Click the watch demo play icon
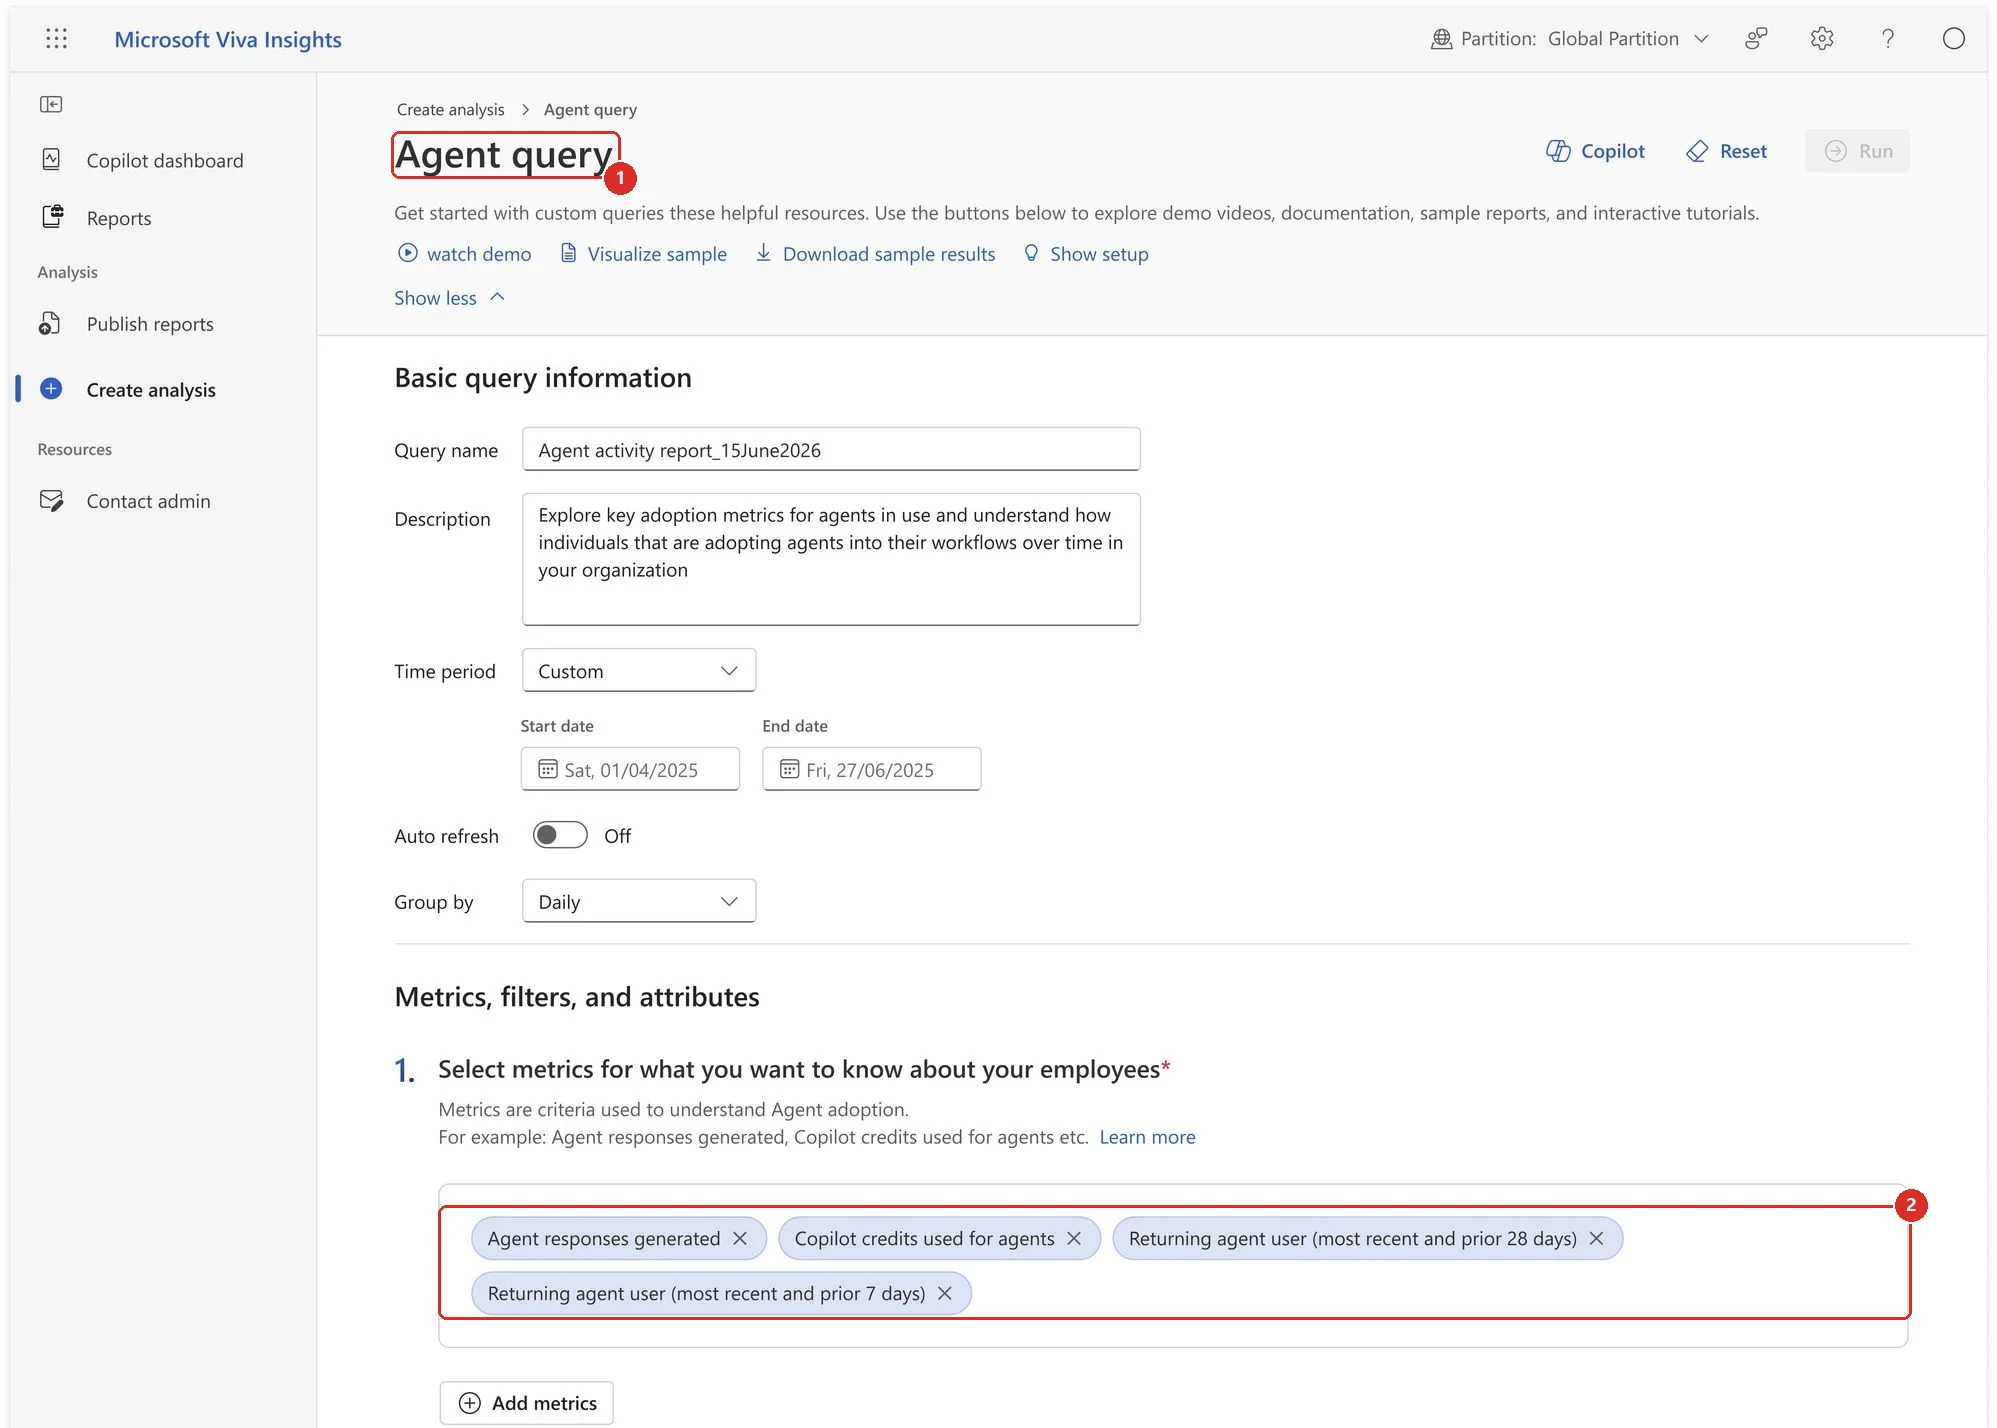 [x=407, y=253]
